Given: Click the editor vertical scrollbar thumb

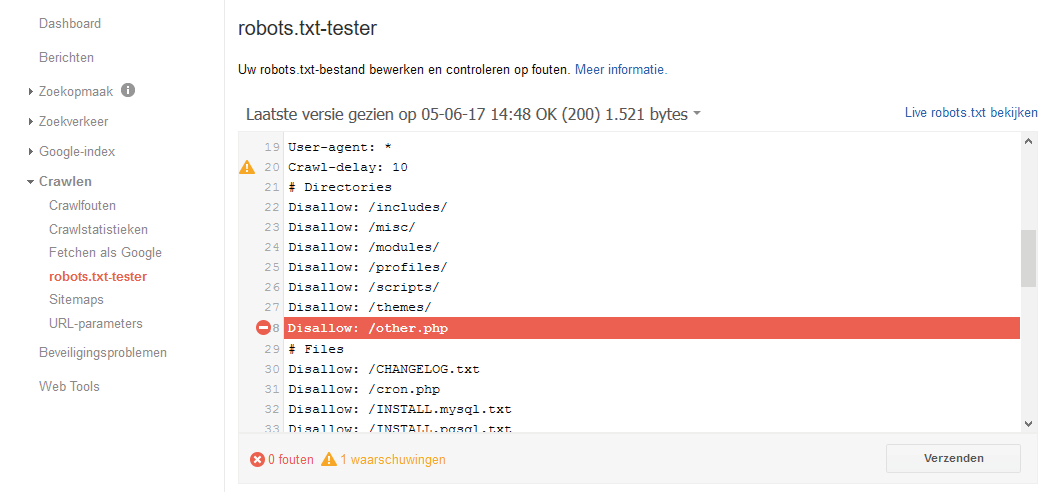Looking at the screenshot, I should point(1028,258).
